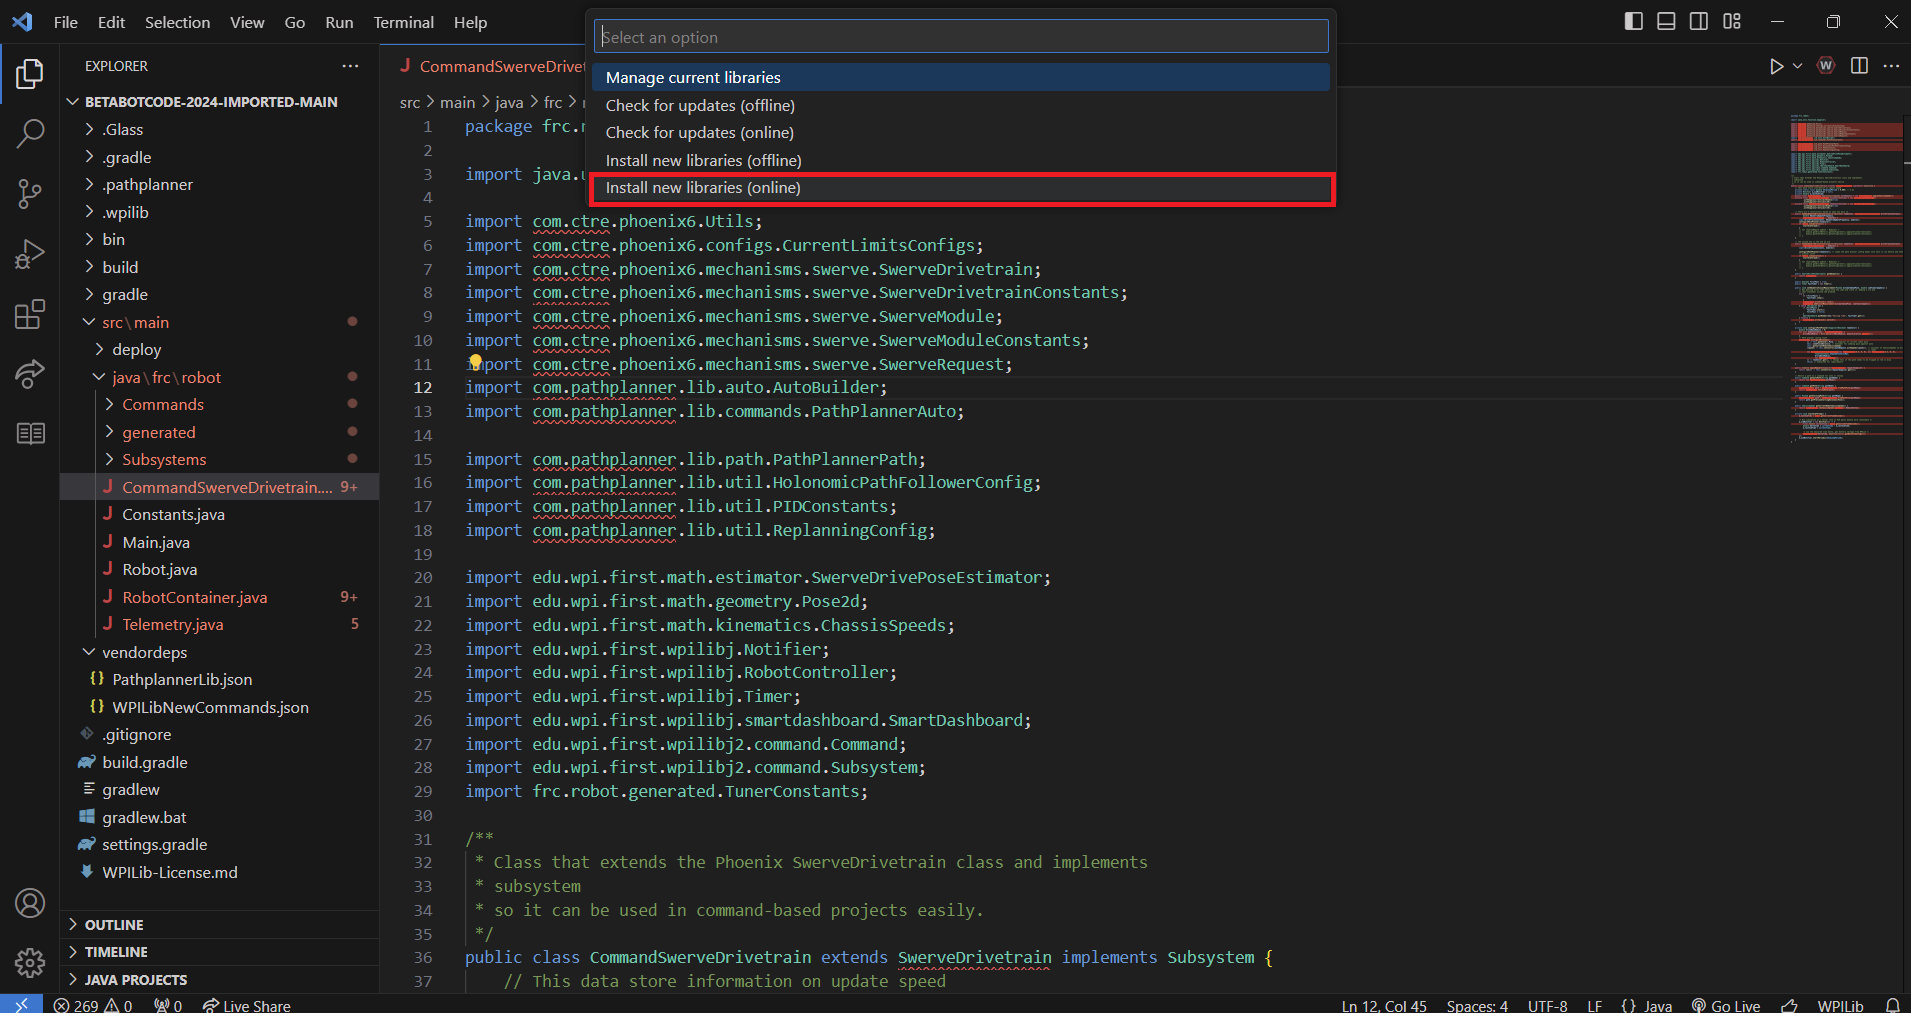Change UTF-8 encoding setting
Screen dimensions: 1911x1013
1548,1005
